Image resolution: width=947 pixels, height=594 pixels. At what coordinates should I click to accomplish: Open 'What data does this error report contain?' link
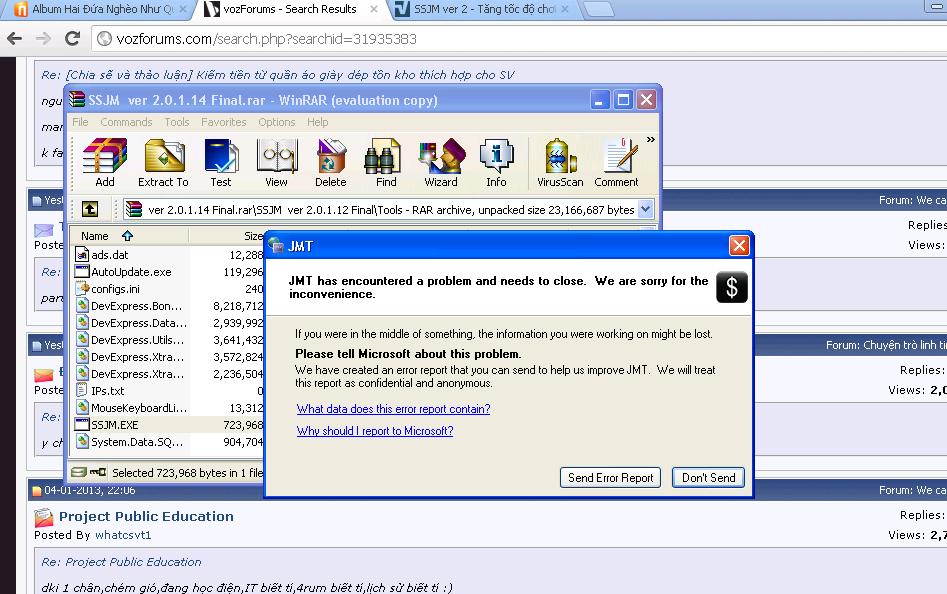[x=393, y=409]
